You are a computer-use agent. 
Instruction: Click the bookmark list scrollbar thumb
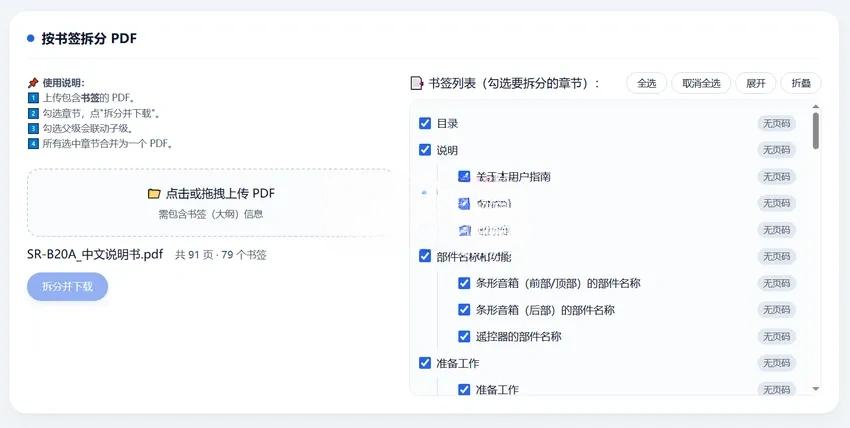click(x=816, y=130)
